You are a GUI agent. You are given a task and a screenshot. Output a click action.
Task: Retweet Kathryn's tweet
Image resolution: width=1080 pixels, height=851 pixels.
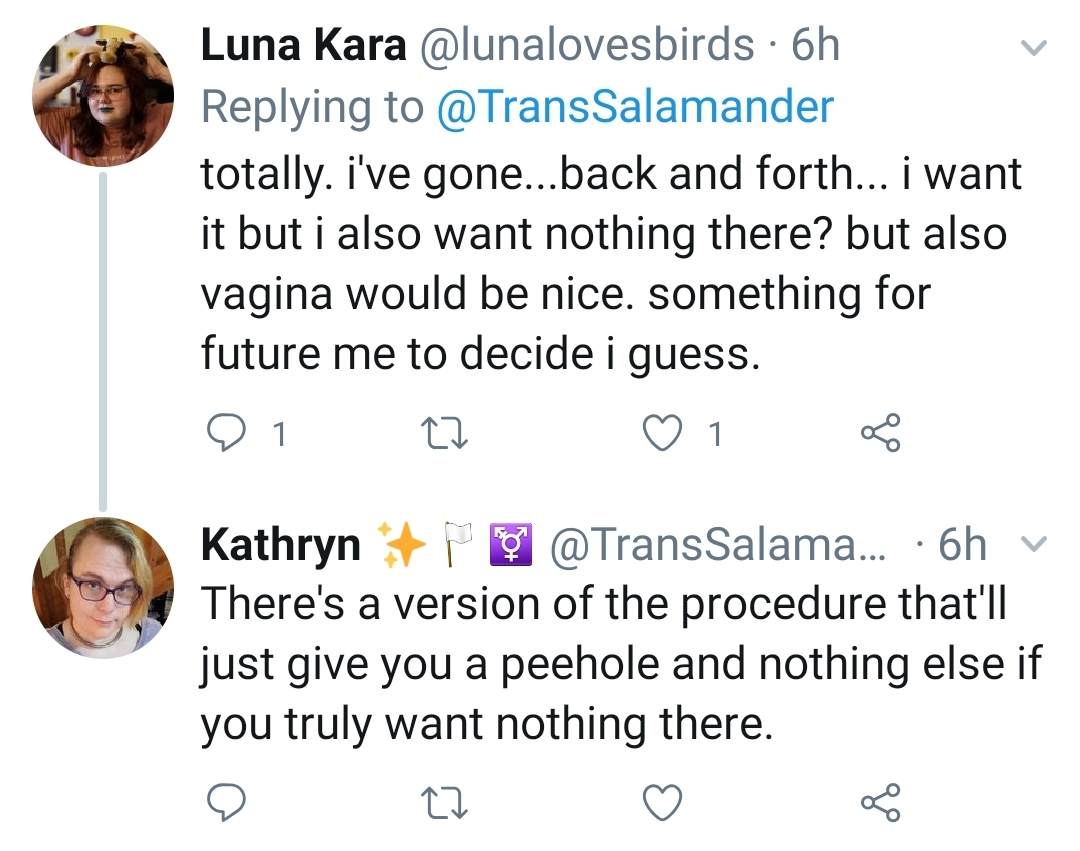pos(444,803)
